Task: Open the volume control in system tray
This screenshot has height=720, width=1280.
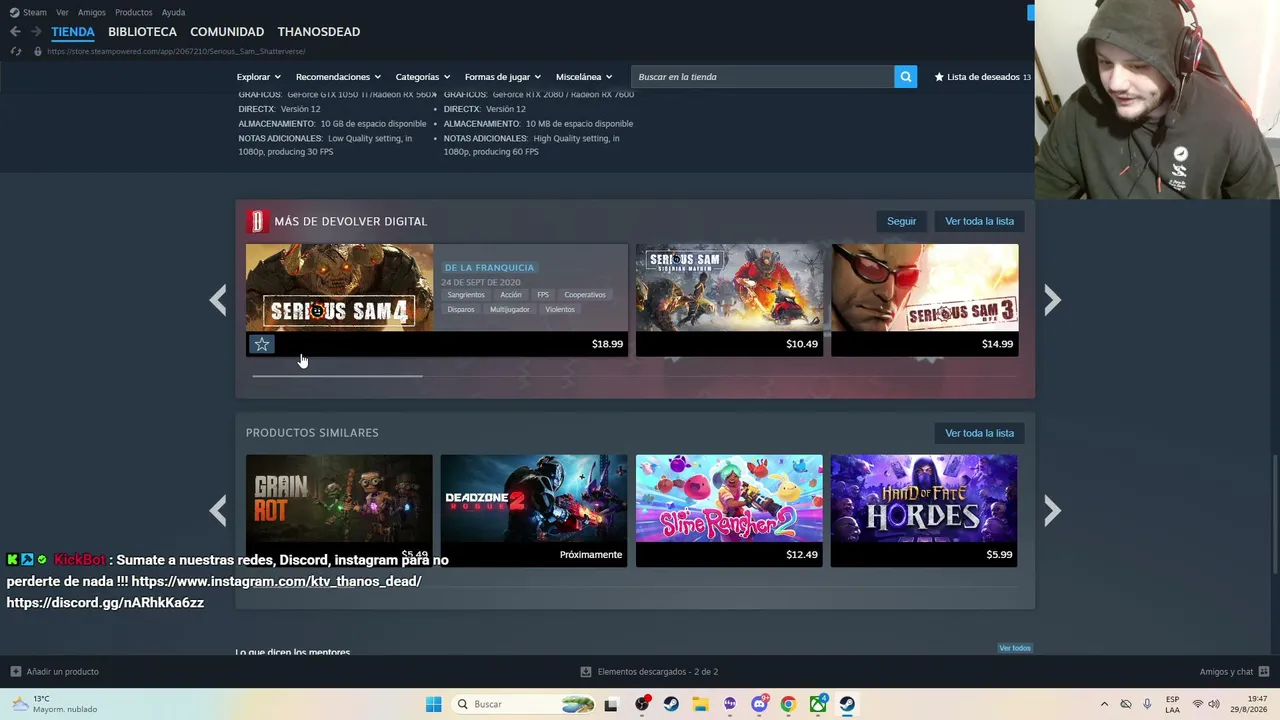Action: (1214, 704)
